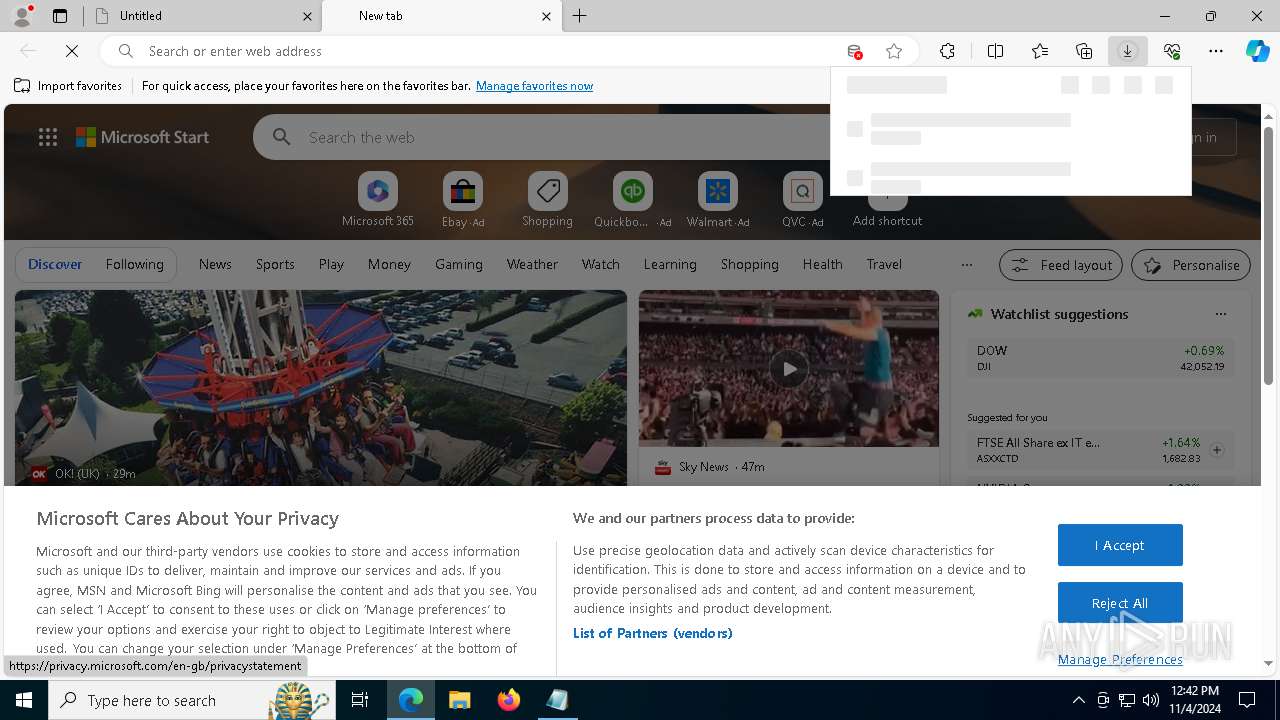Select the Following feed tab
This screenshot has height=720, width=1280.
point(134,265)
